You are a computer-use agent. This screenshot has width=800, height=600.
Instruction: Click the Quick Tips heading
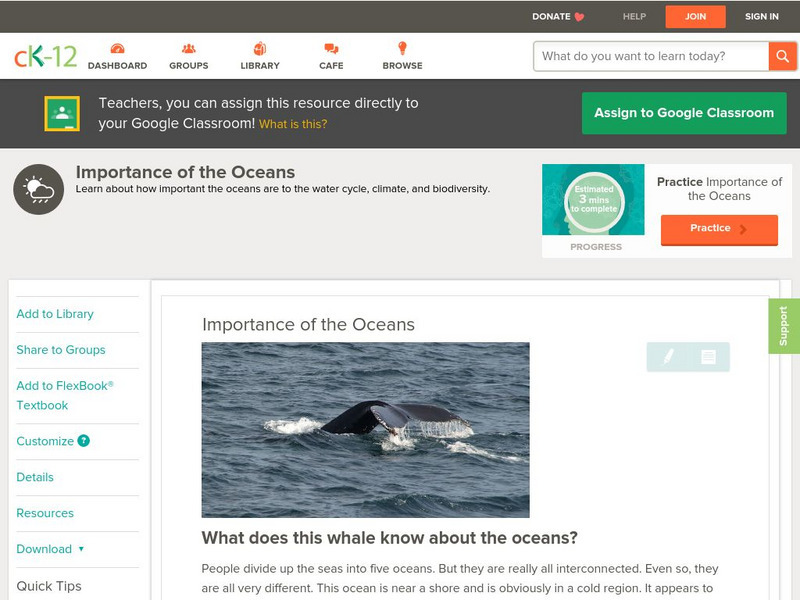[x=49, y=586]
